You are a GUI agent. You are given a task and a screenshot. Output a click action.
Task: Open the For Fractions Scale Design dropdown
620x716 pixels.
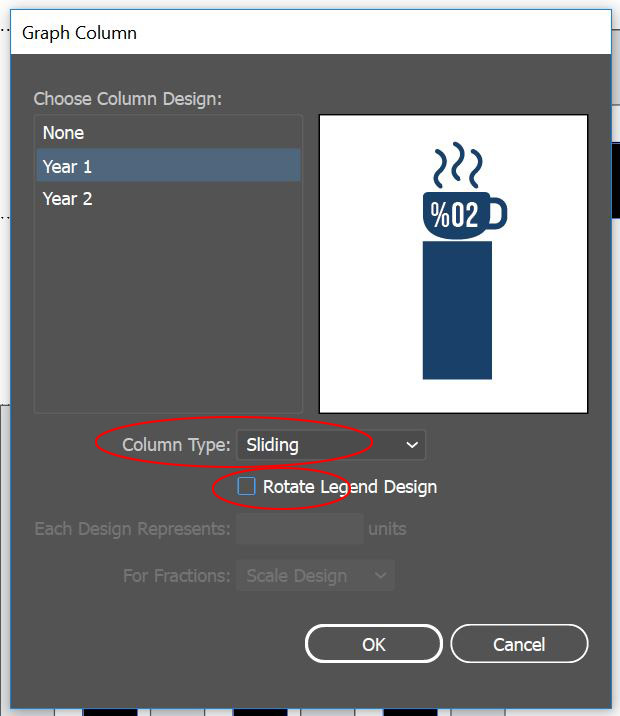(x=315, y=576)
